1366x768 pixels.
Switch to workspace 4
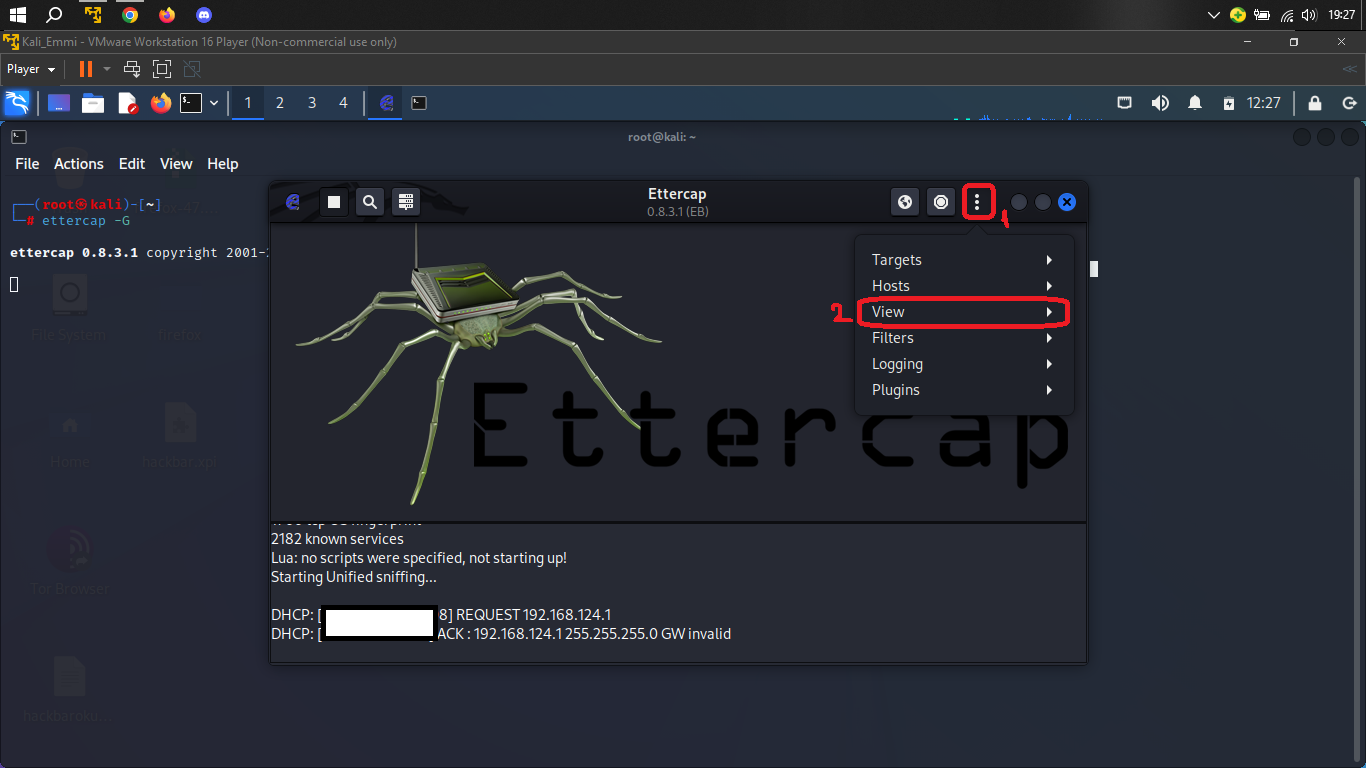[x=344, y=103]
